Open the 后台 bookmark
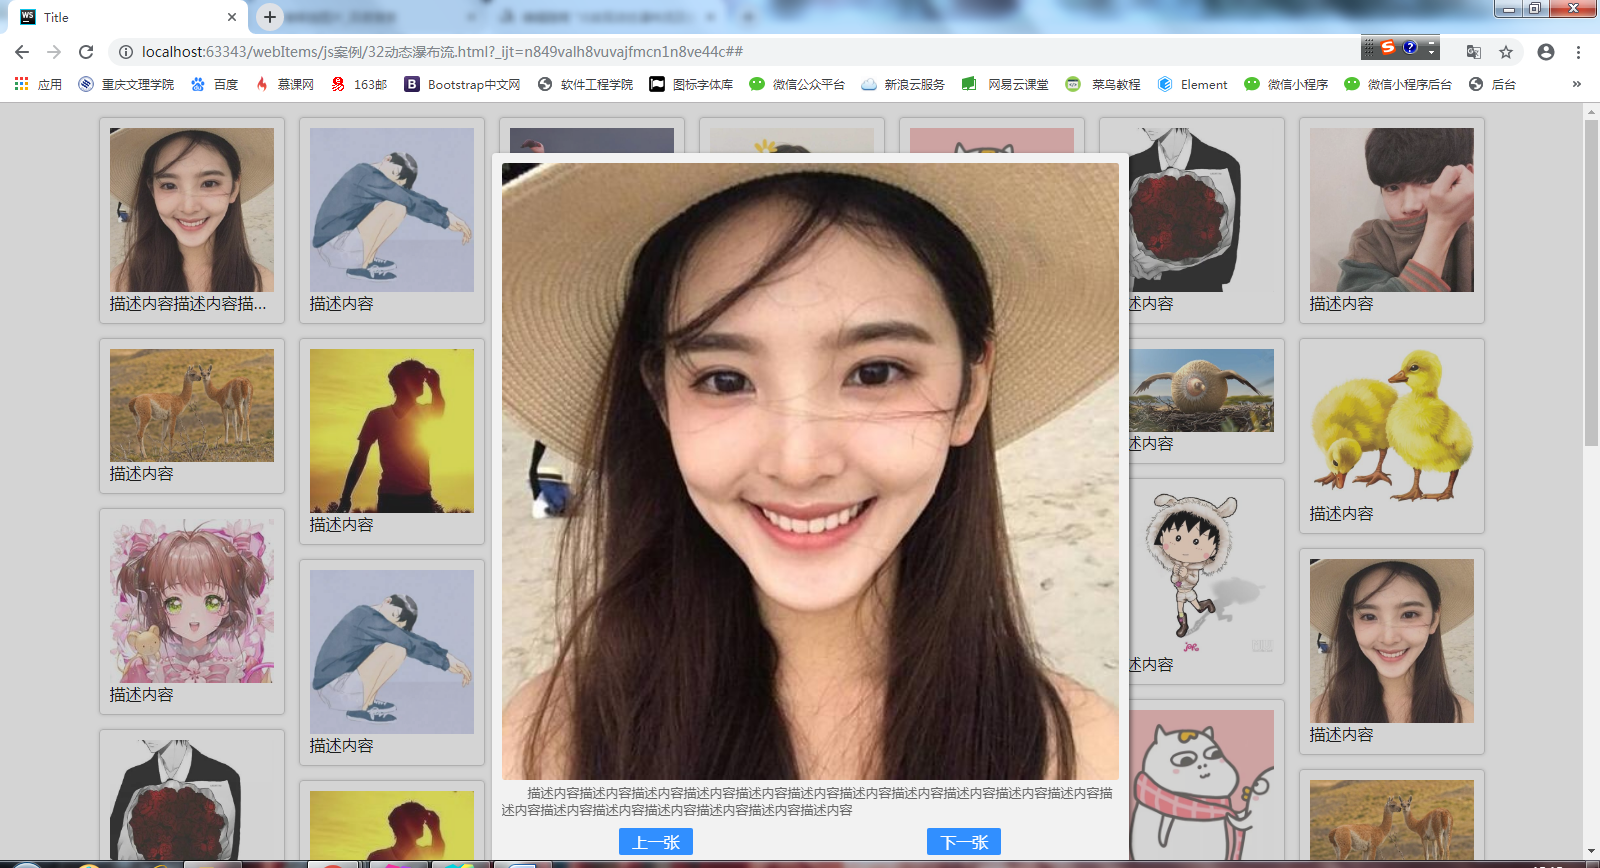The image size is (1600, 868). 1492,85
